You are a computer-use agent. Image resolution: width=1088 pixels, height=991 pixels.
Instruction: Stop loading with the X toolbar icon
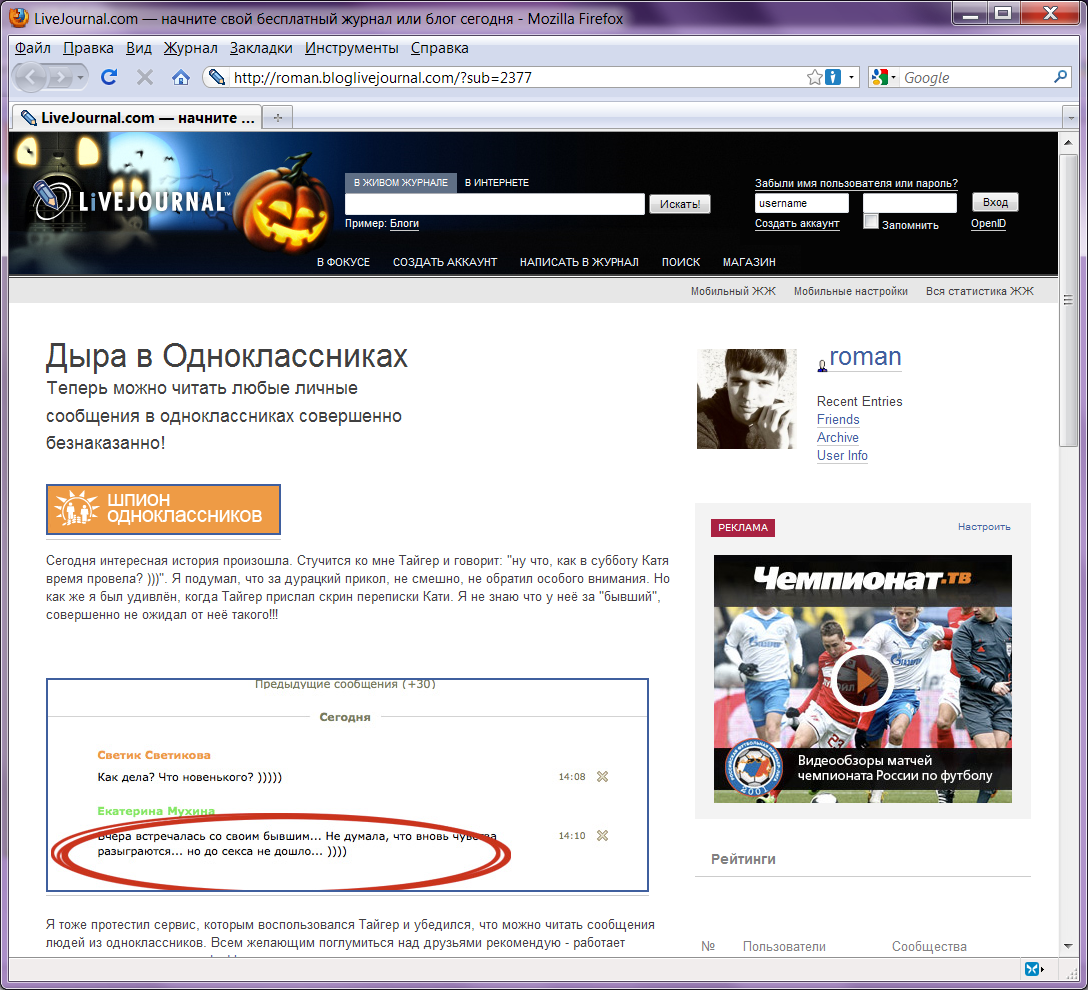(144, 77)
